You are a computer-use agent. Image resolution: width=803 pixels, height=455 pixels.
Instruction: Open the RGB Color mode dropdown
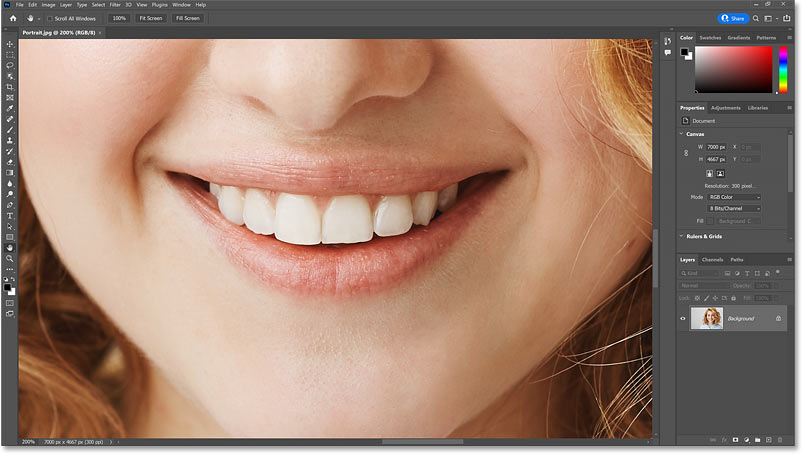[x=734, y=197]
